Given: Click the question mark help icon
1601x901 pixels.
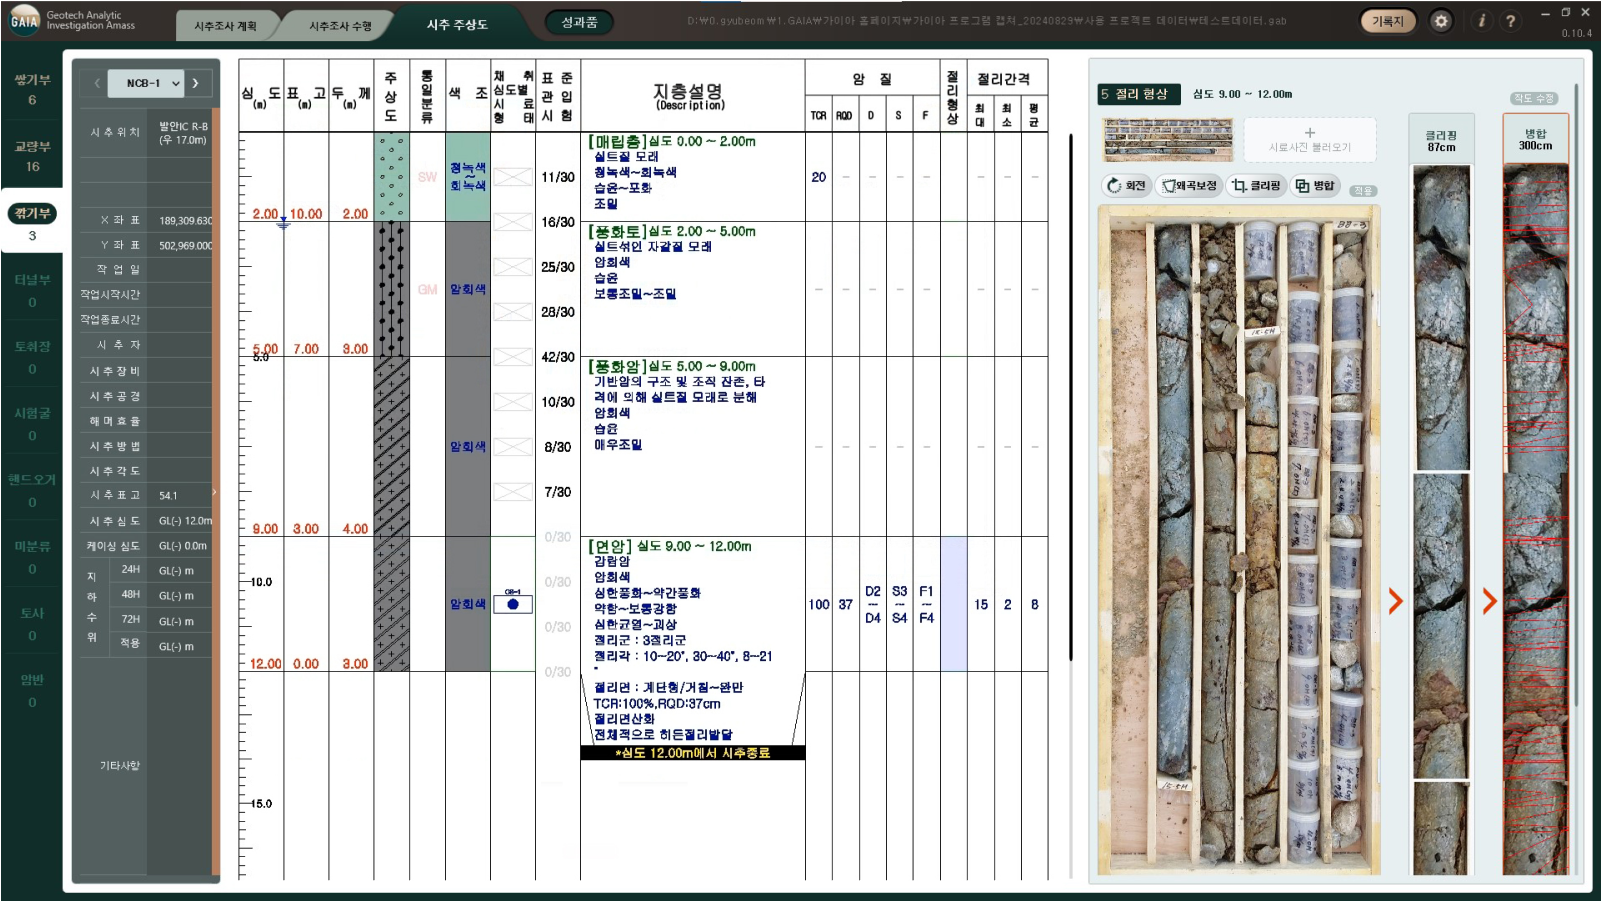Looking at the screenshot, I should [x=1510, y=21].
